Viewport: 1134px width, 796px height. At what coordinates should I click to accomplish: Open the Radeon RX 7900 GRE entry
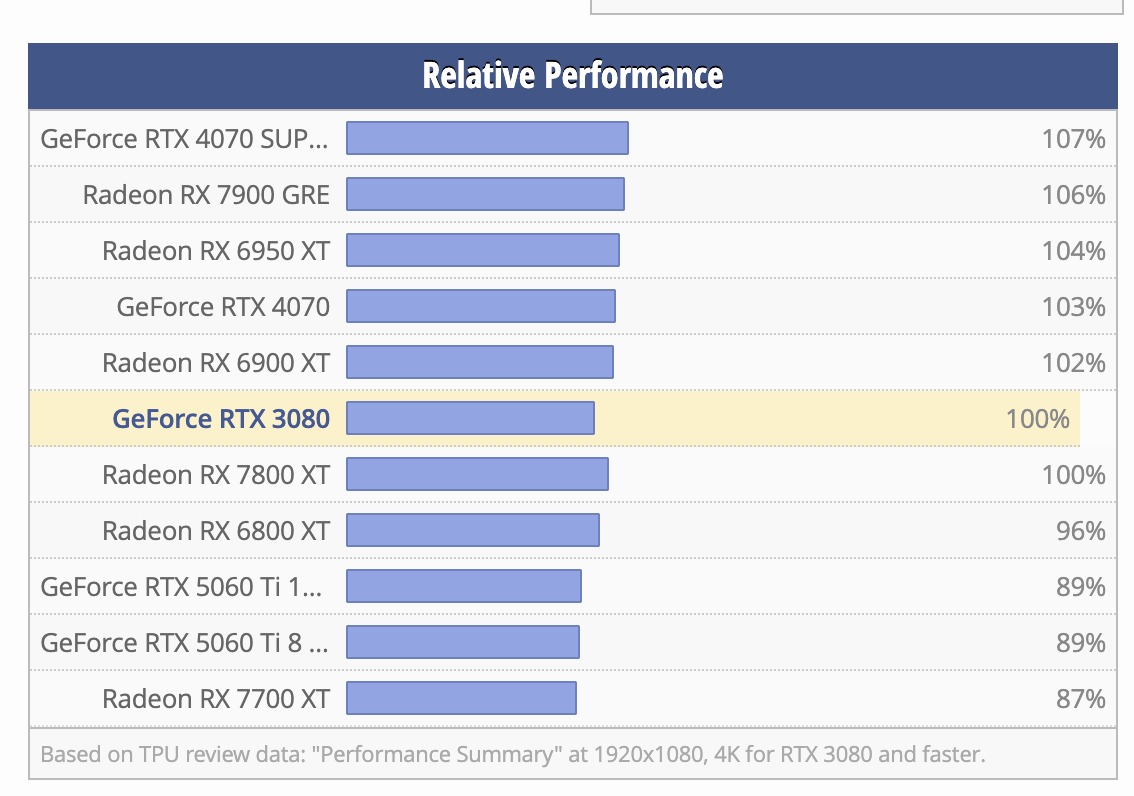(206, 194)
